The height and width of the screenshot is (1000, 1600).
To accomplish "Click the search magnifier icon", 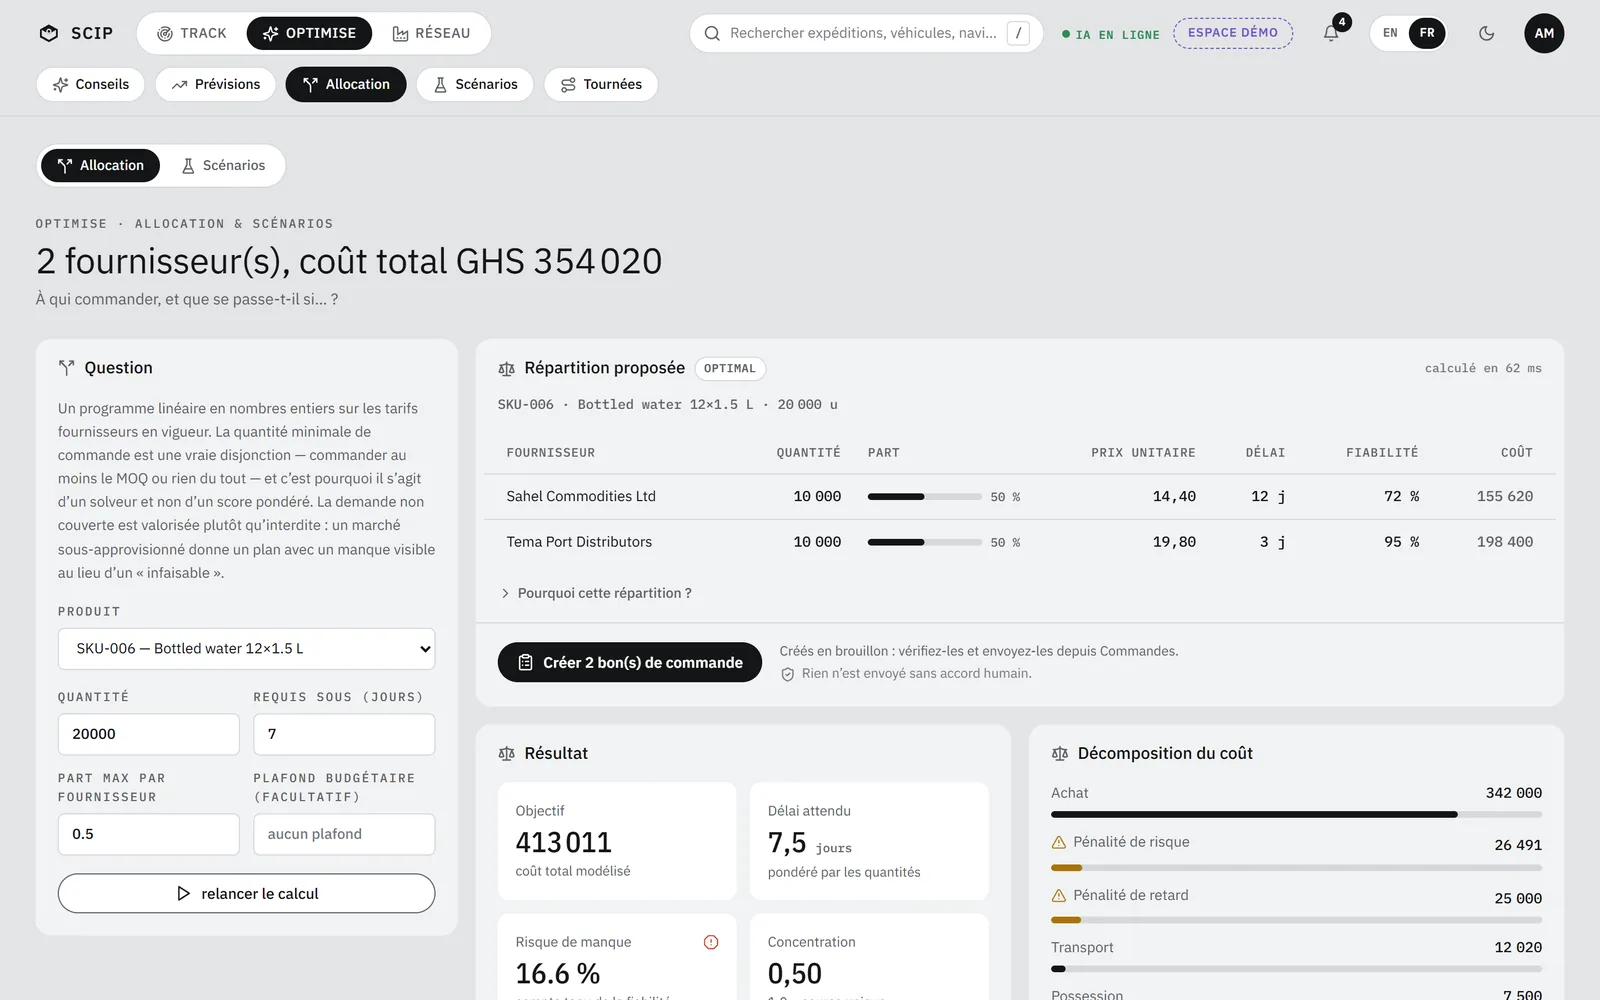I will 712,33.
